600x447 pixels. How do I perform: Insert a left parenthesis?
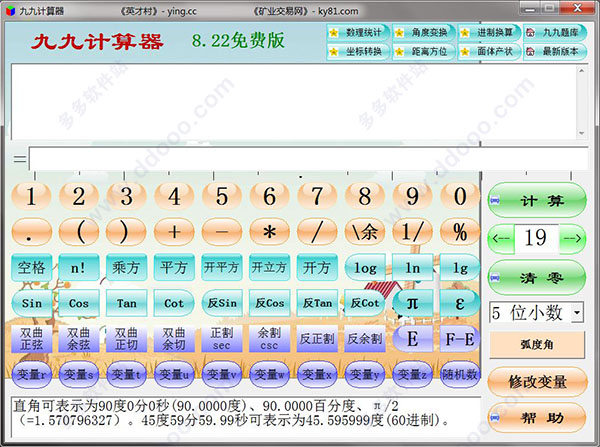[x=79, y=232]
